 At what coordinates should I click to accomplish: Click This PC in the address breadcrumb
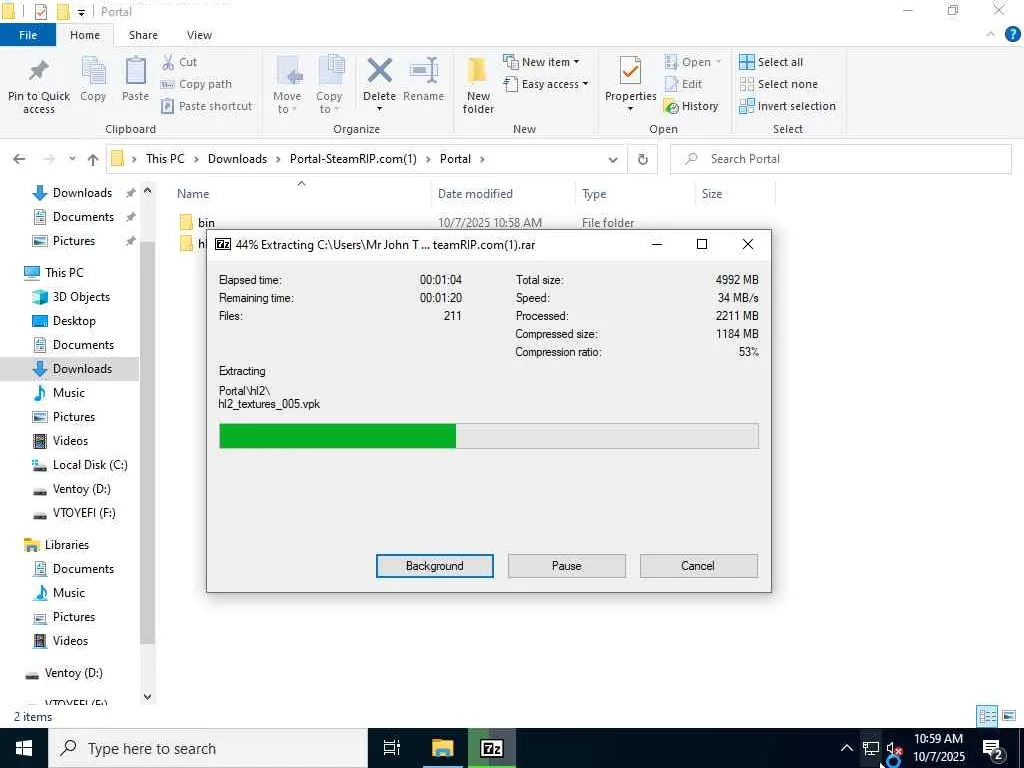pyautogui.click(x=165, y=159)
